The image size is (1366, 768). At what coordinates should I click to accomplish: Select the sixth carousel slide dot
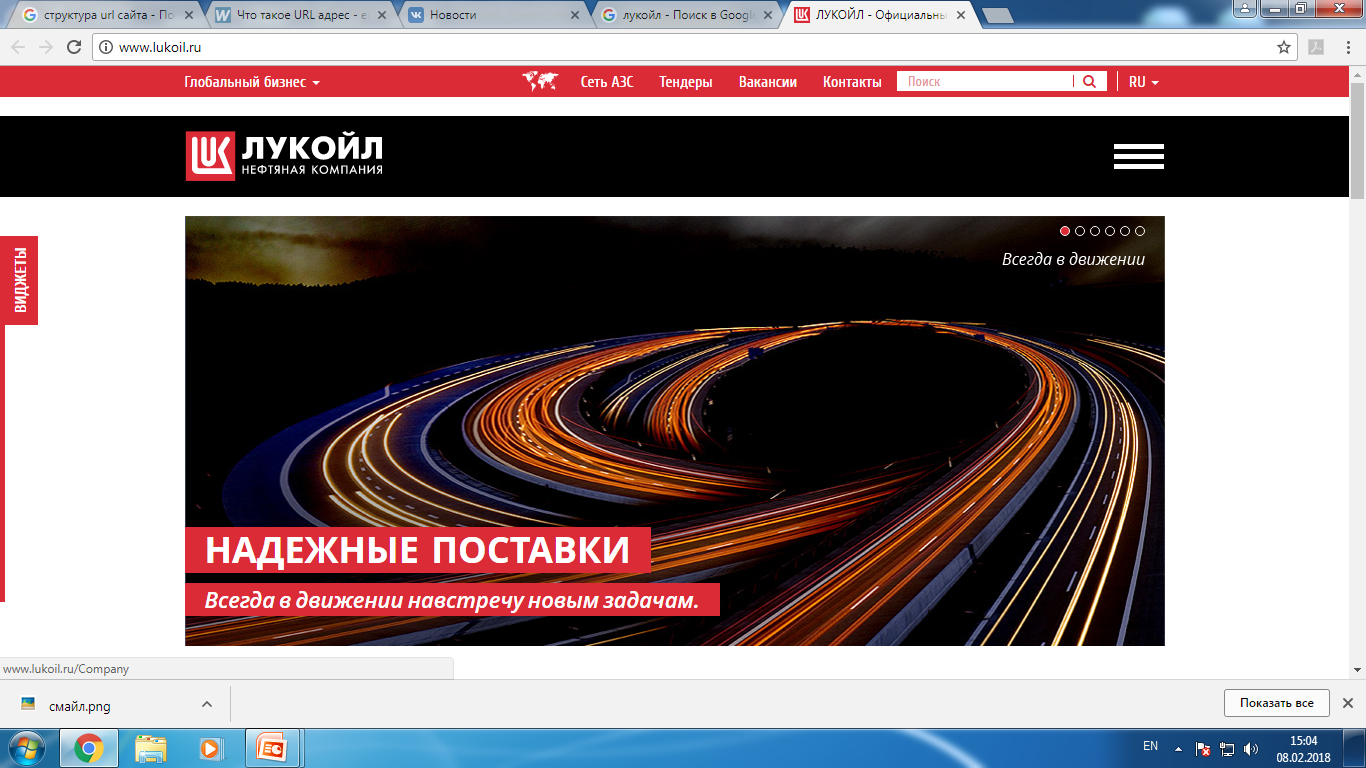[x=1140, y=231]
